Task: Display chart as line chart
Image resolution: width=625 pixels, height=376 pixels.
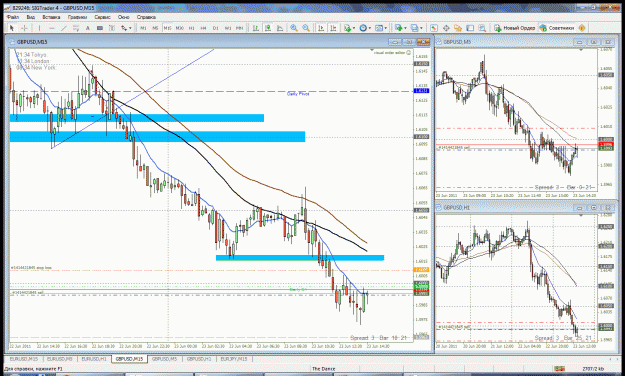Action: click(280, 28)
